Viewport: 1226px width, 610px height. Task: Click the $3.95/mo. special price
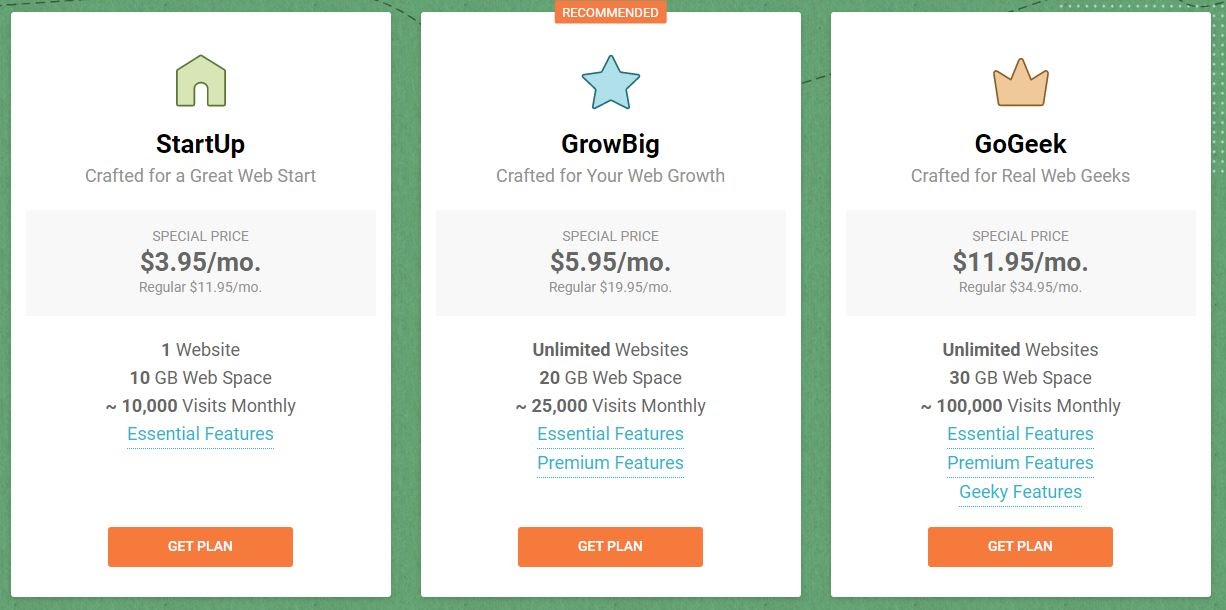pos(200,262)
